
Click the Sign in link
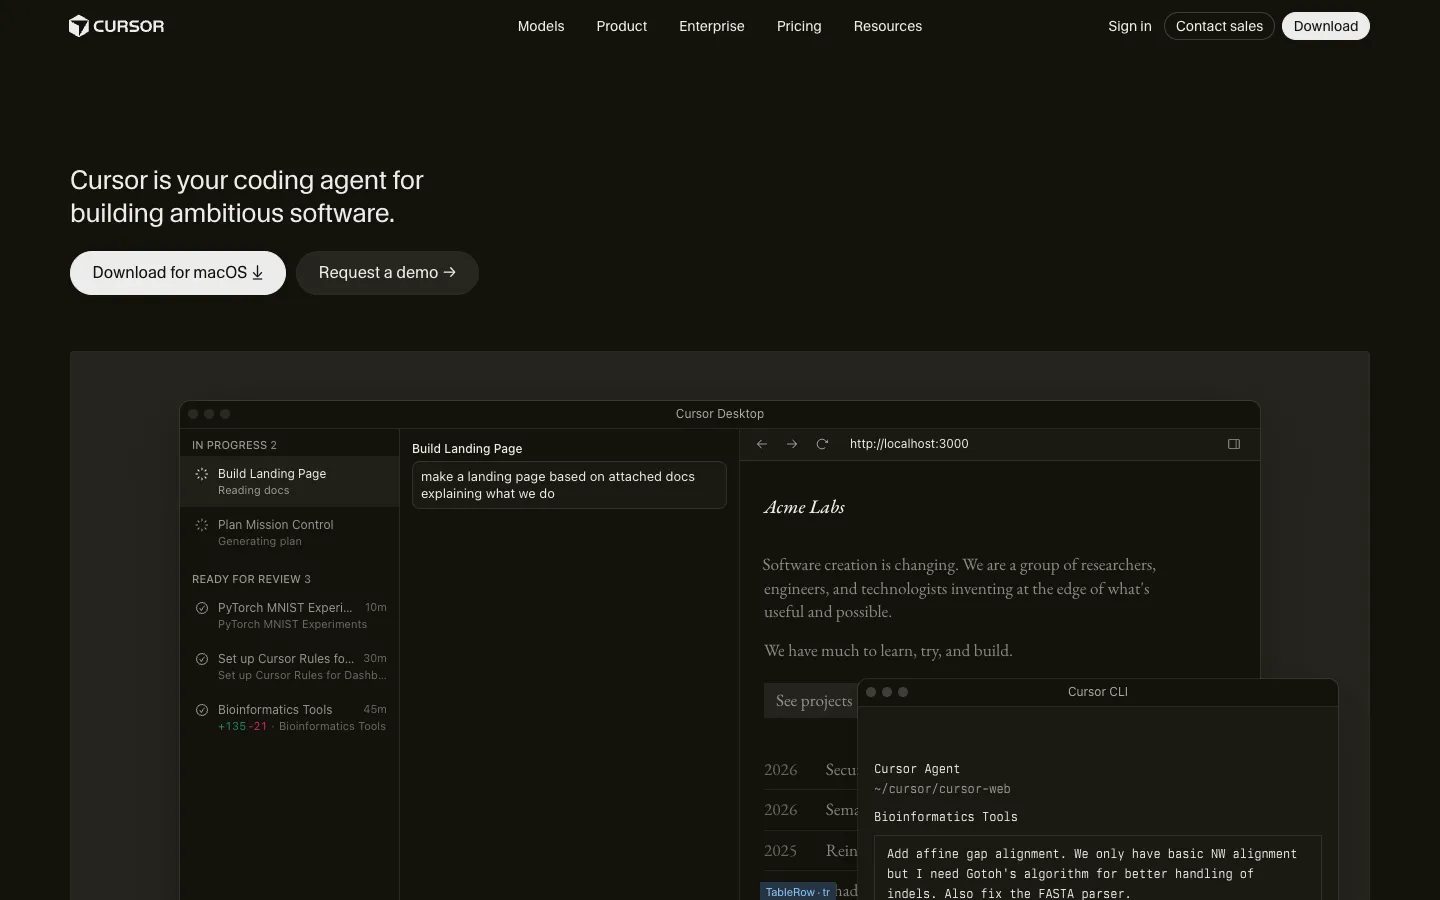1130,26
